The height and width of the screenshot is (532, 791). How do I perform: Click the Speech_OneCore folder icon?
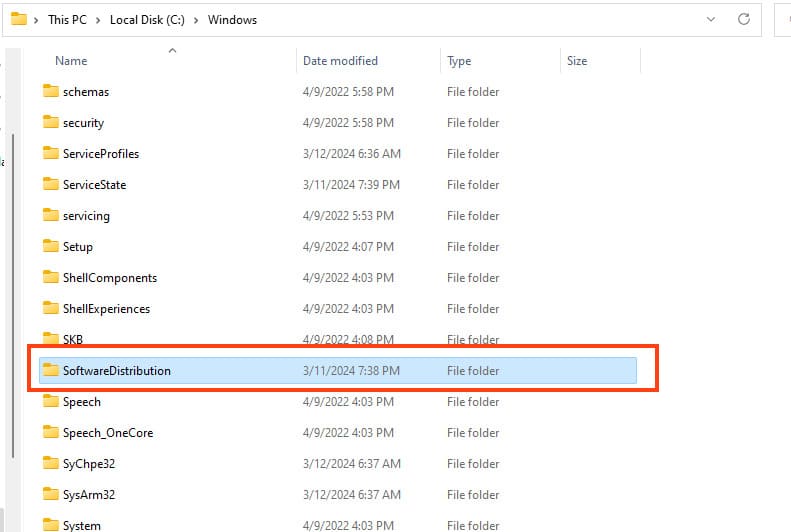click(51, 432)
